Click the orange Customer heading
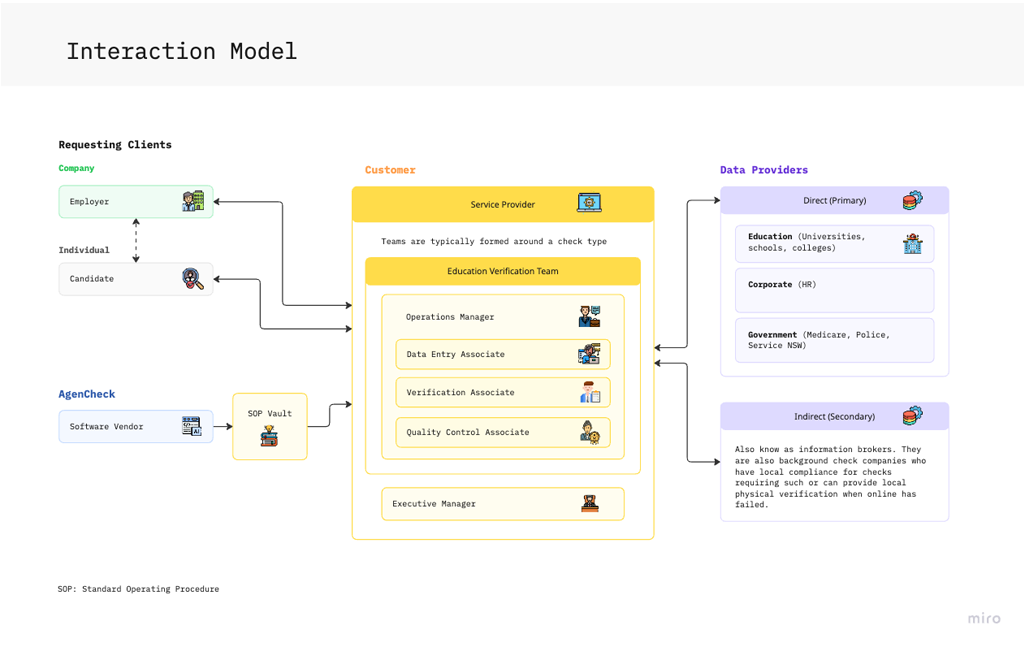1024x661 pixels. coord(390,170)
